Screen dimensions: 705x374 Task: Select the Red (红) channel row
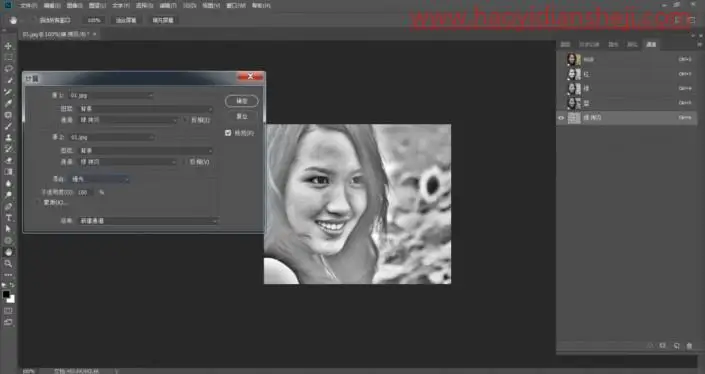click(627, 74)
